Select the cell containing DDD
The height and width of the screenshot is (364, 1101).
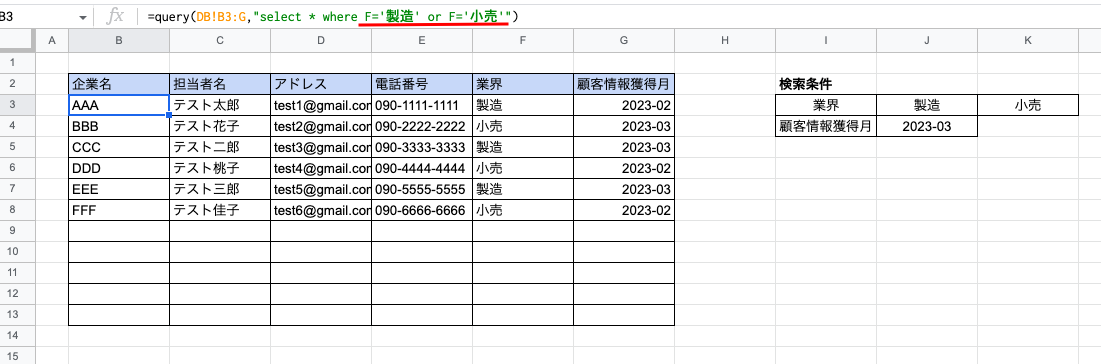pos(119,169)
